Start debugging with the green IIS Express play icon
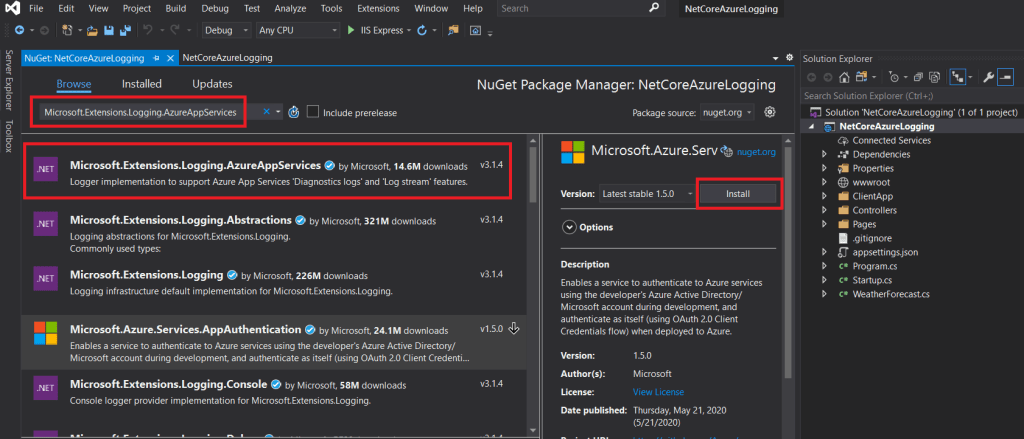Screen dimensions: 1024x439 351,30
